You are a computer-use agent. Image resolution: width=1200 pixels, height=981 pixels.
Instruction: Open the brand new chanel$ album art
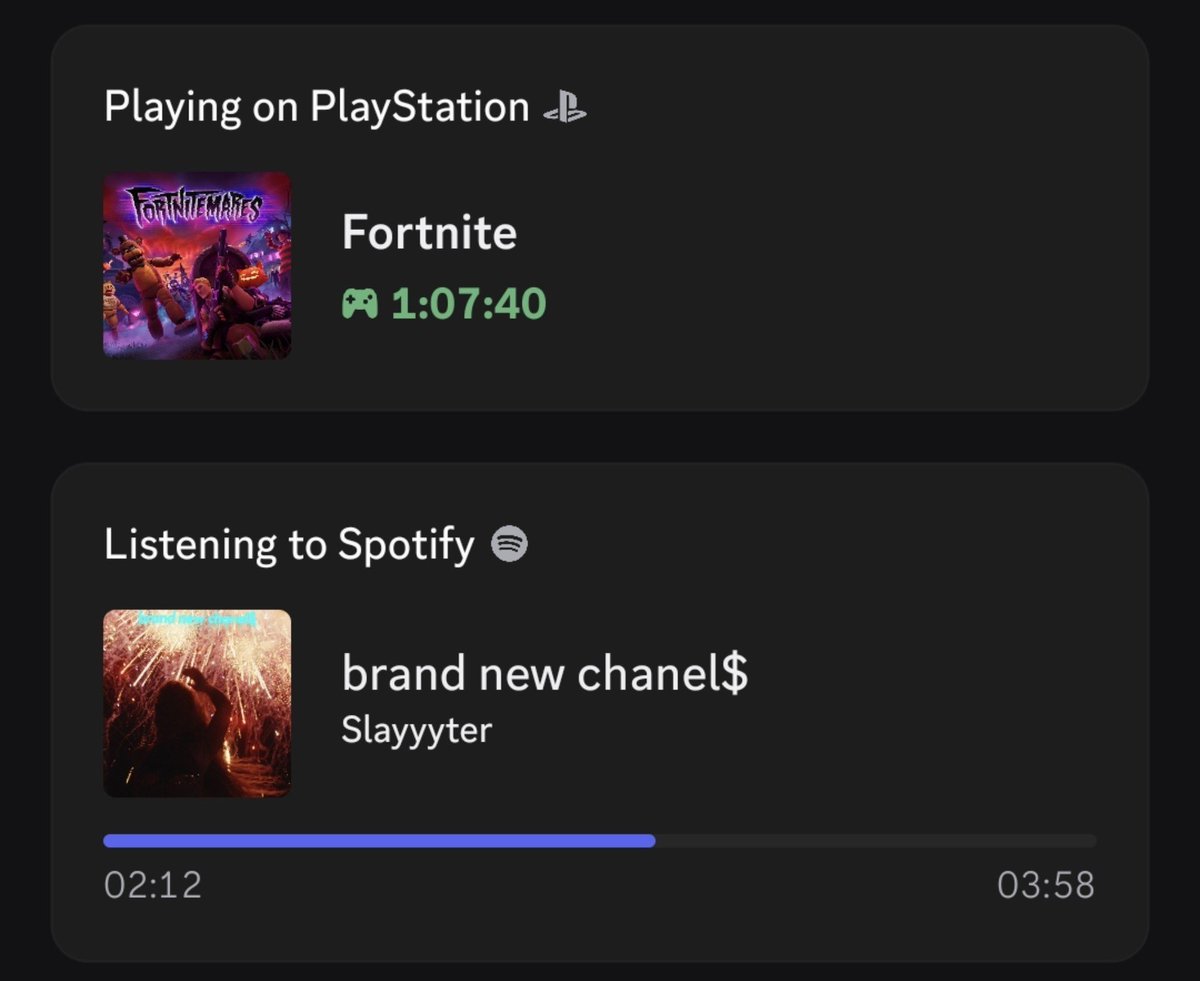197,704
